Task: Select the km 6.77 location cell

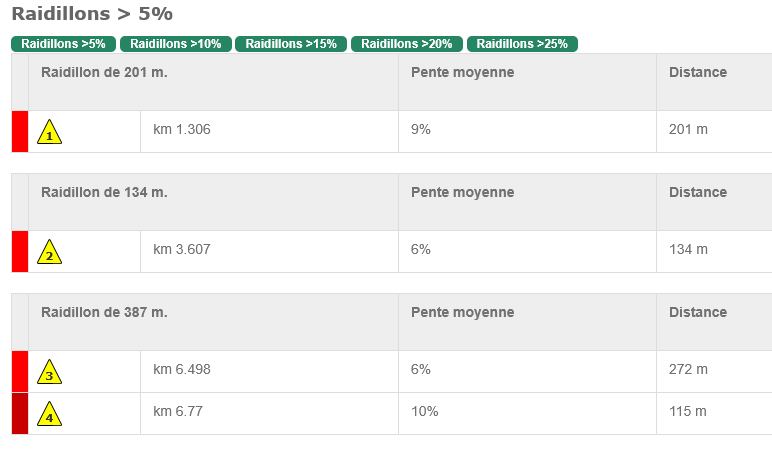Action: (269, 414)
